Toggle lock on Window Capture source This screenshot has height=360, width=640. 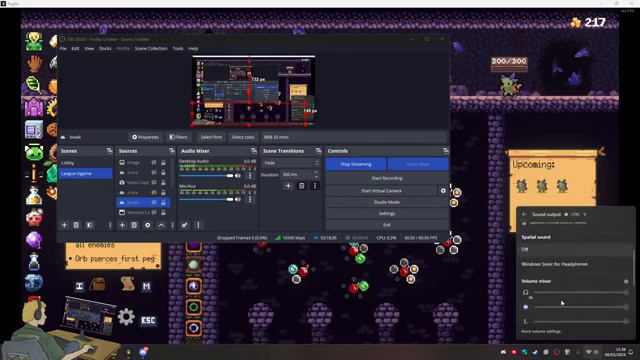[x=163, y=212]
